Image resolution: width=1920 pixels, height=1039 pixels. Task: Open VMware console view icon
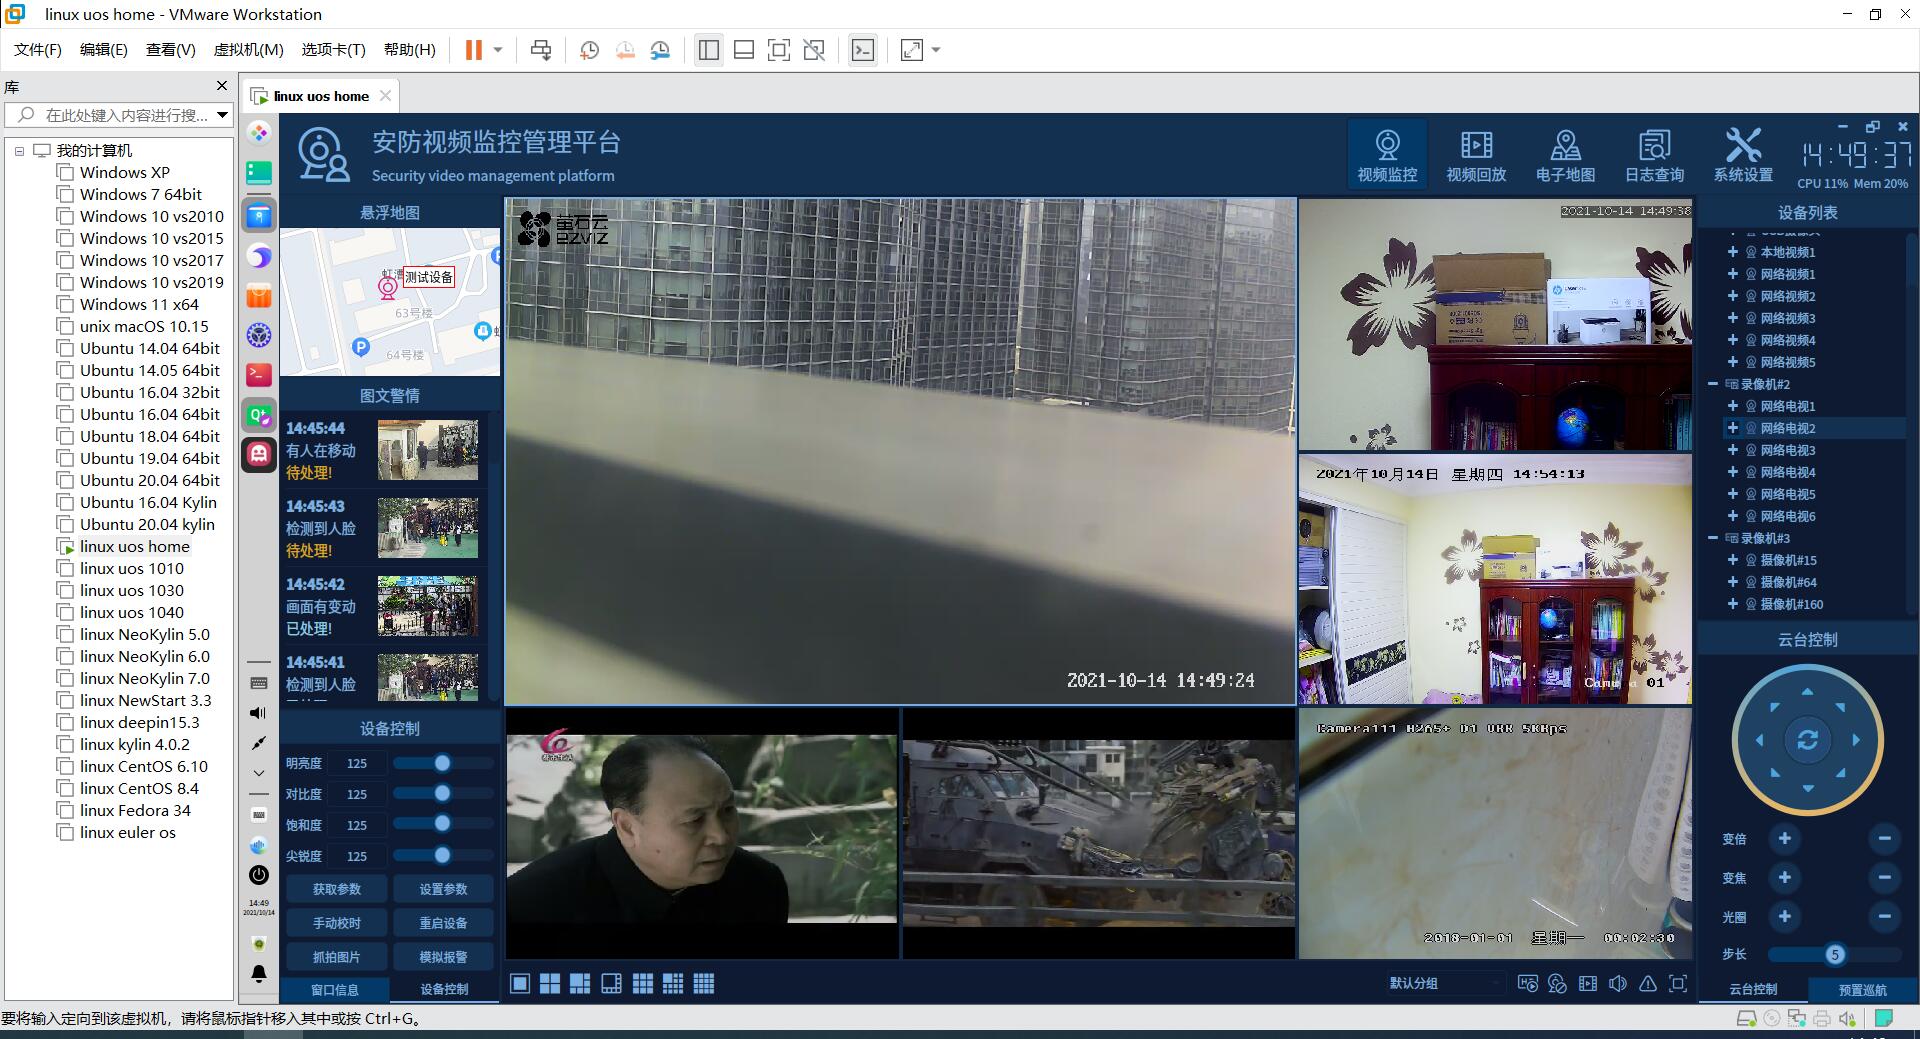(x=863, y=50)
